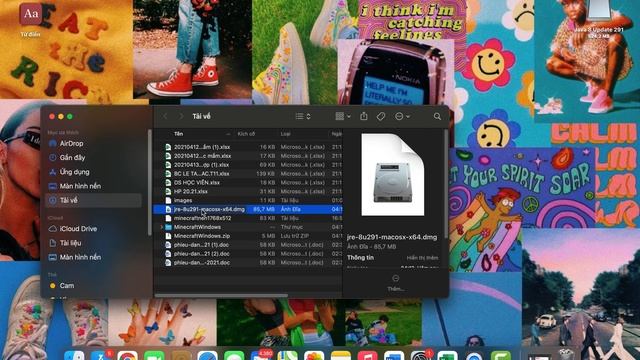Click the Lưu trữ ZIP type cell

(295, 236)
